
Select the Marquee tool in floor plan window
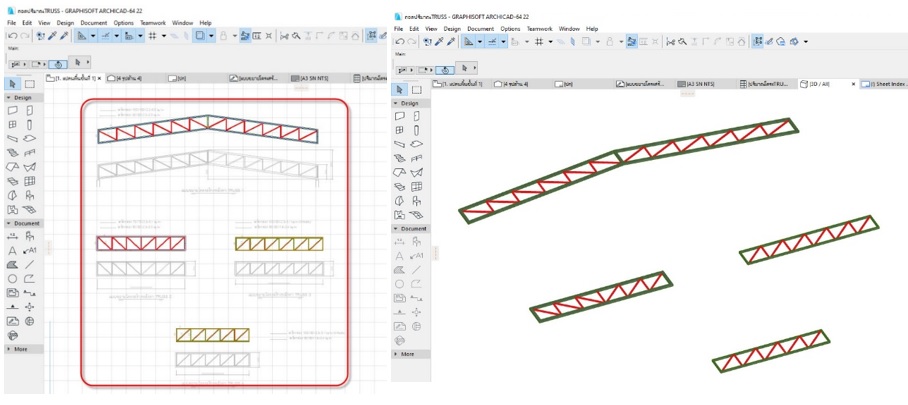[29, 84]
